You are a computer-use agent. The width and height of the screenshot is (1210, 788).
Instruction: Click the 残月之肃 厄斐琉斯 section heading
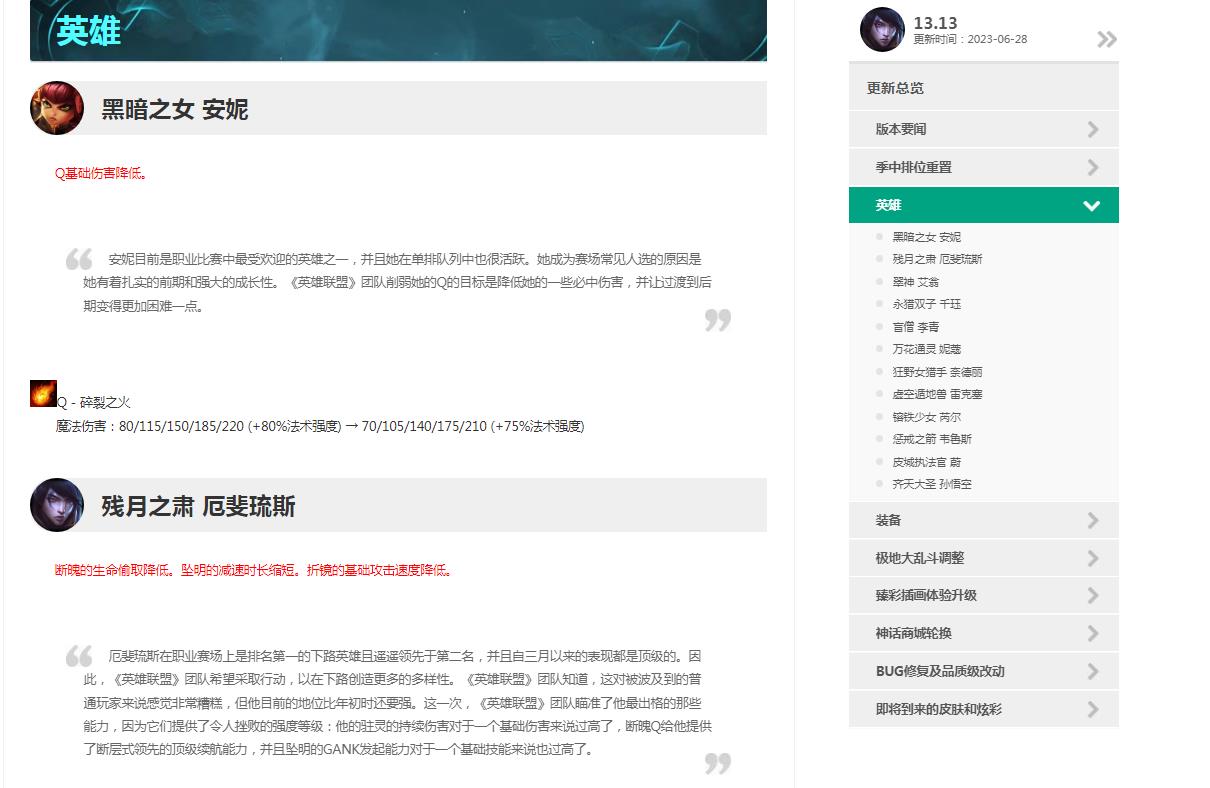click(x=198, y=506)
